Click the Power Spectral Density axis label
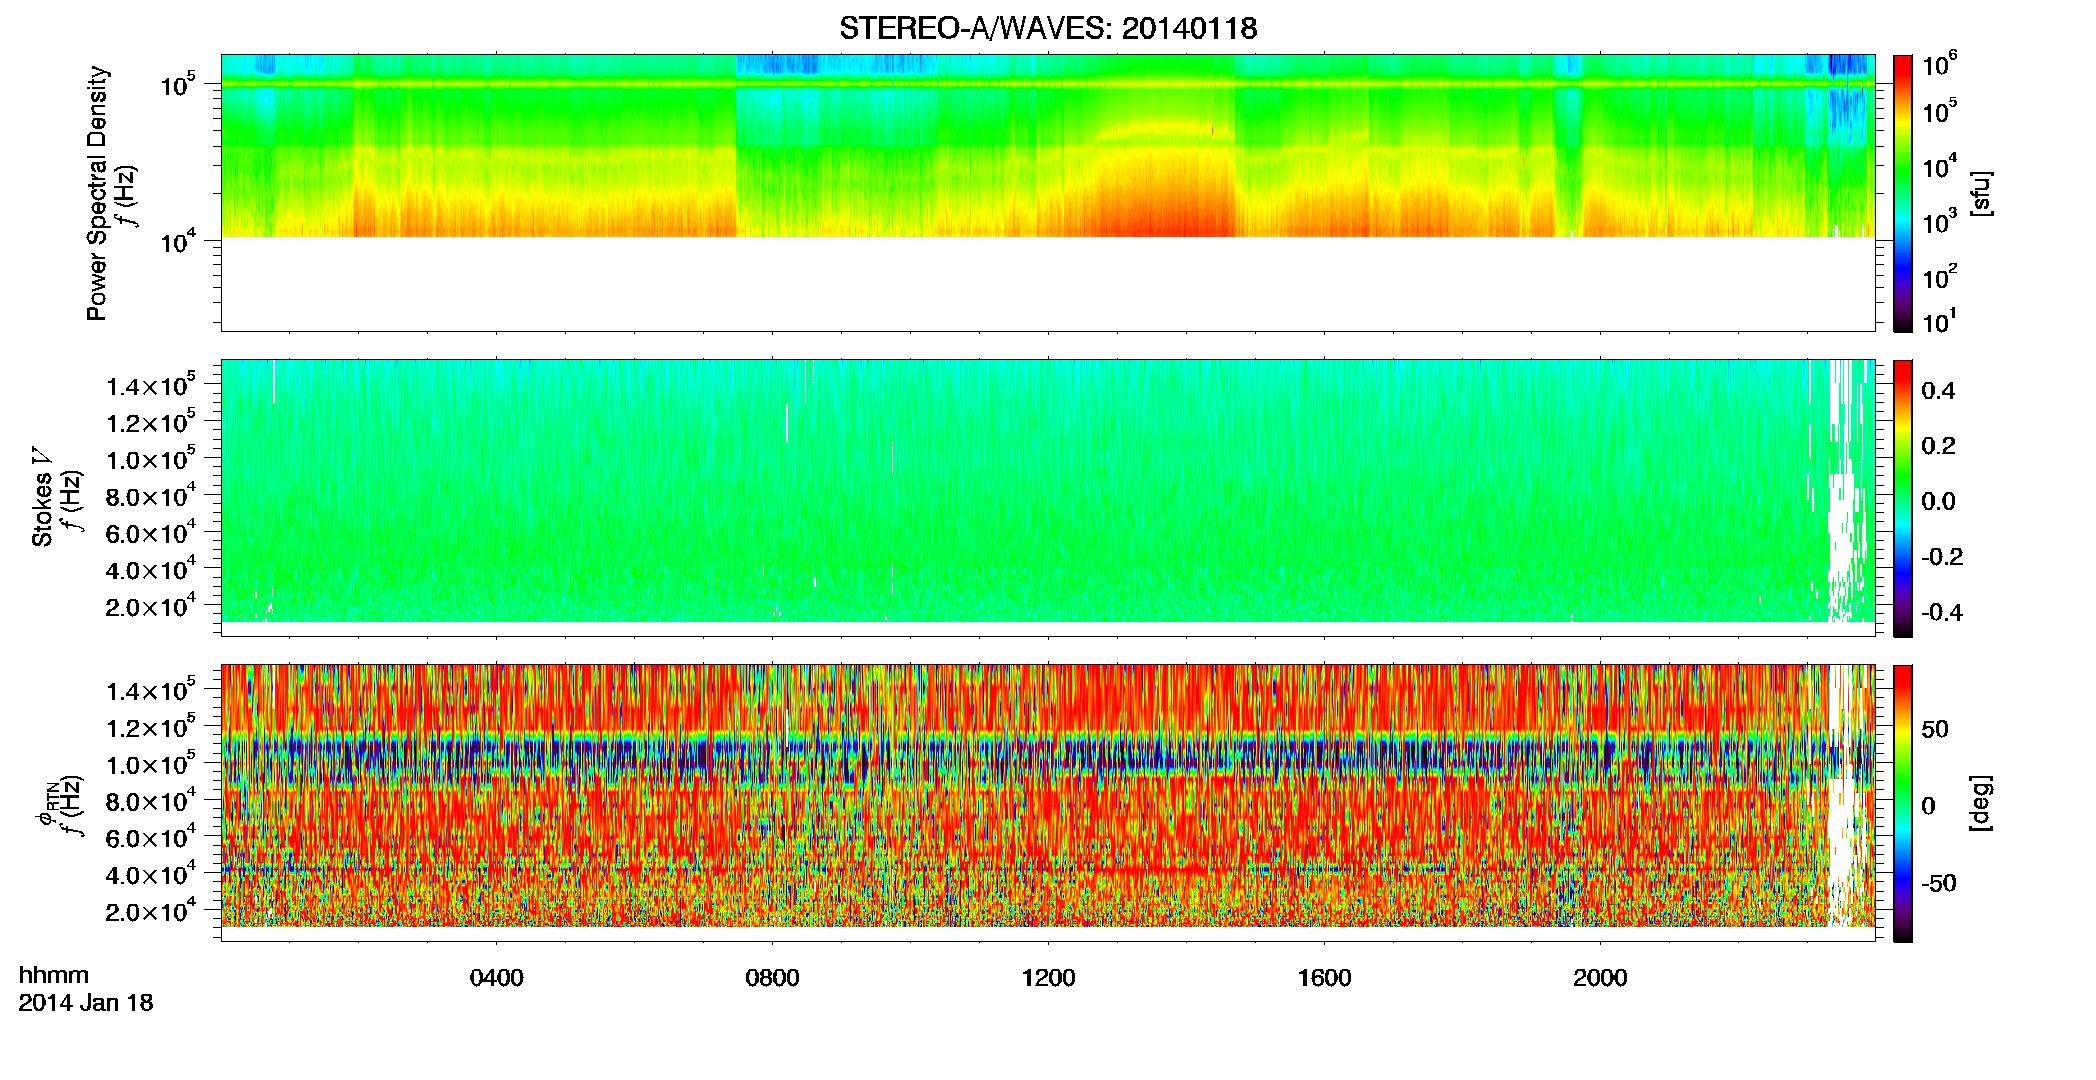This screenshot has height=1080, width=2096. click(97, 193)
